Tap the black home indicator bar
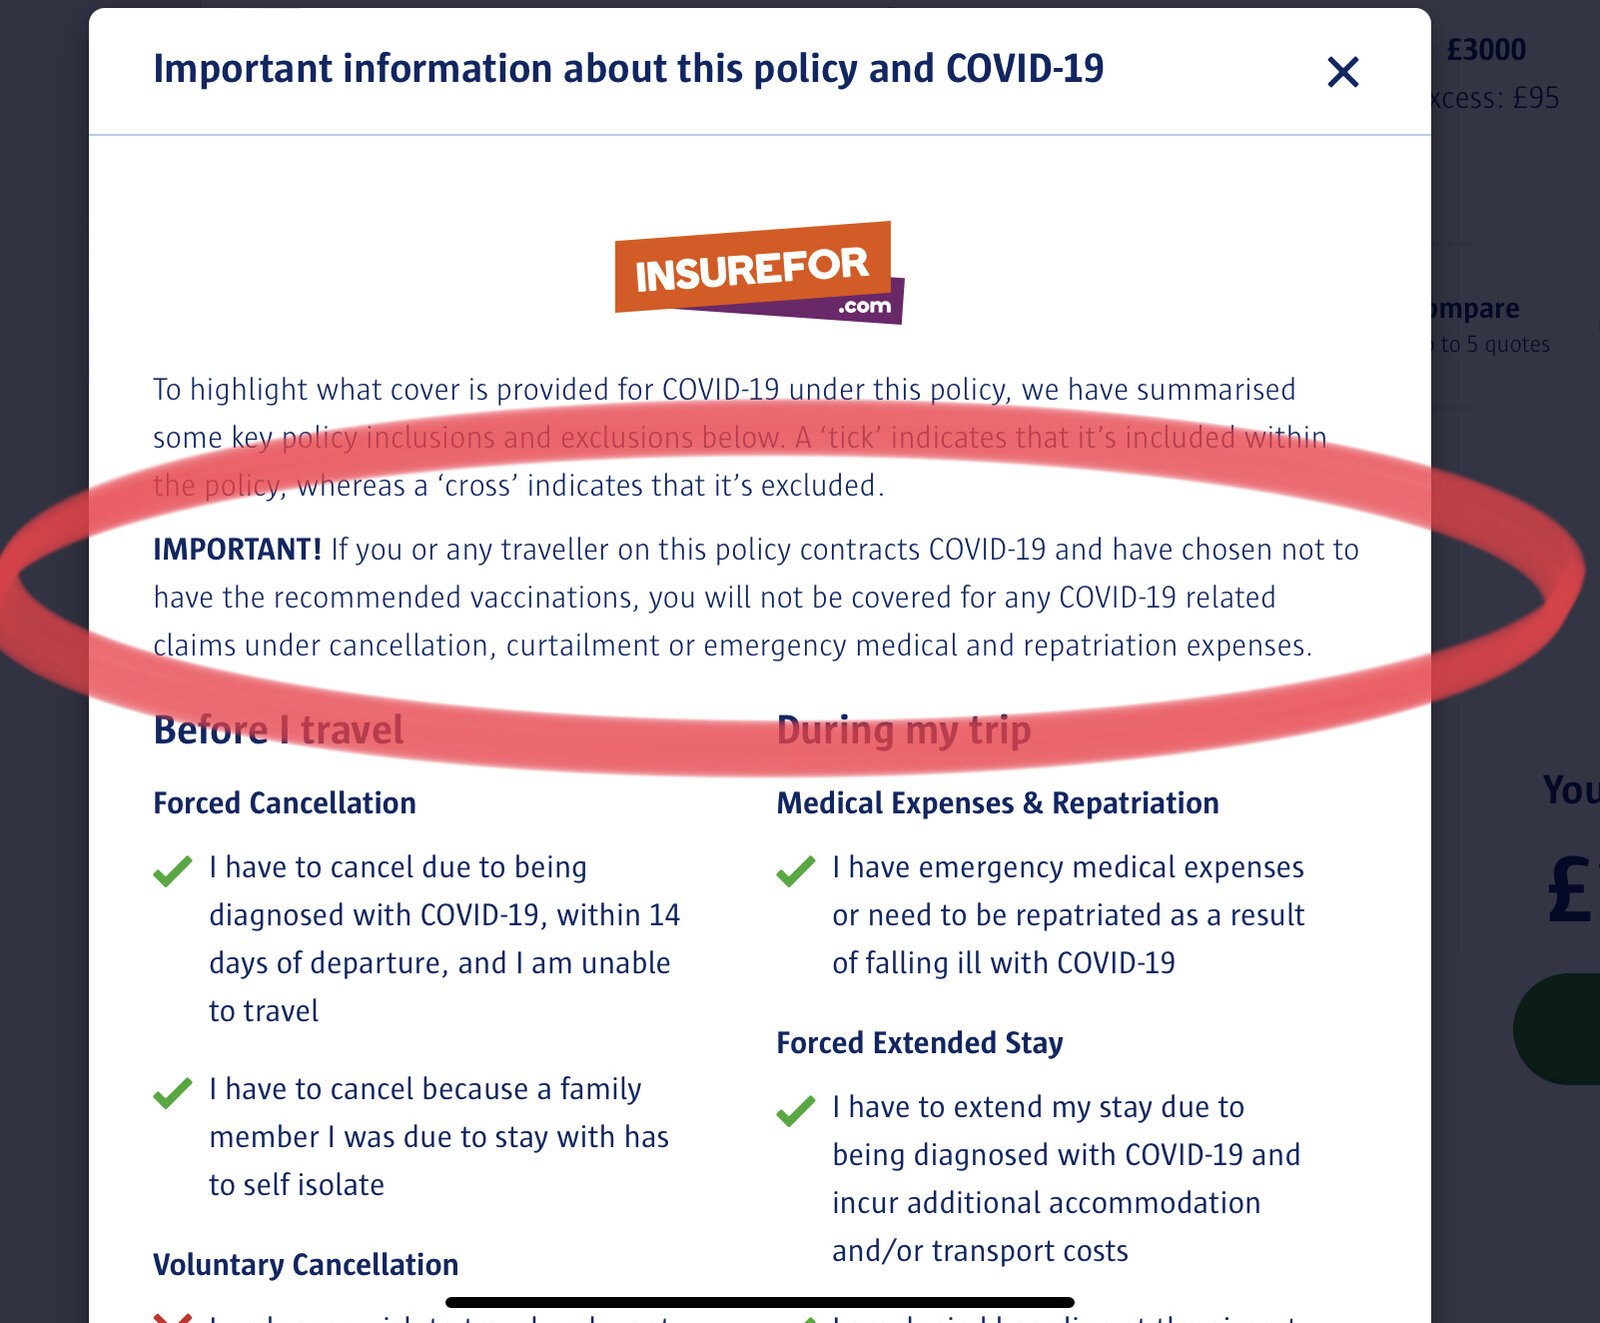Viewport: 1600px width, 1323px height. 760,1302
